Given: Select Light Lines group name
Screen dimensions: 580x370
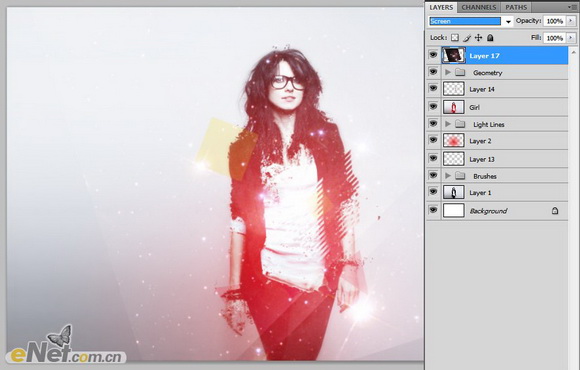Looking at the screenshot, I should click(x=489, y=125).
